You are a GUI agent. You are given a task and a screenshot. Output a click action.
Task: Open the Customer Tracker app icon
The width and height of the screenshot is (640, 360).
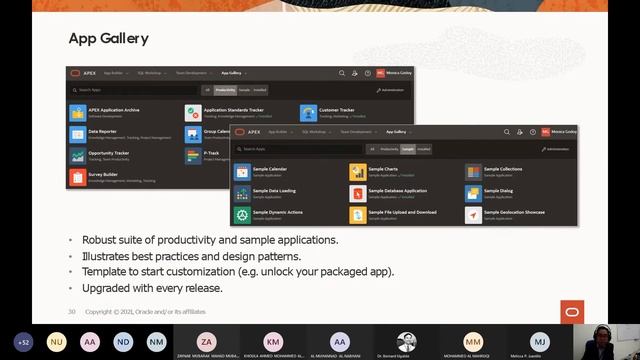[x=308, y=113]
